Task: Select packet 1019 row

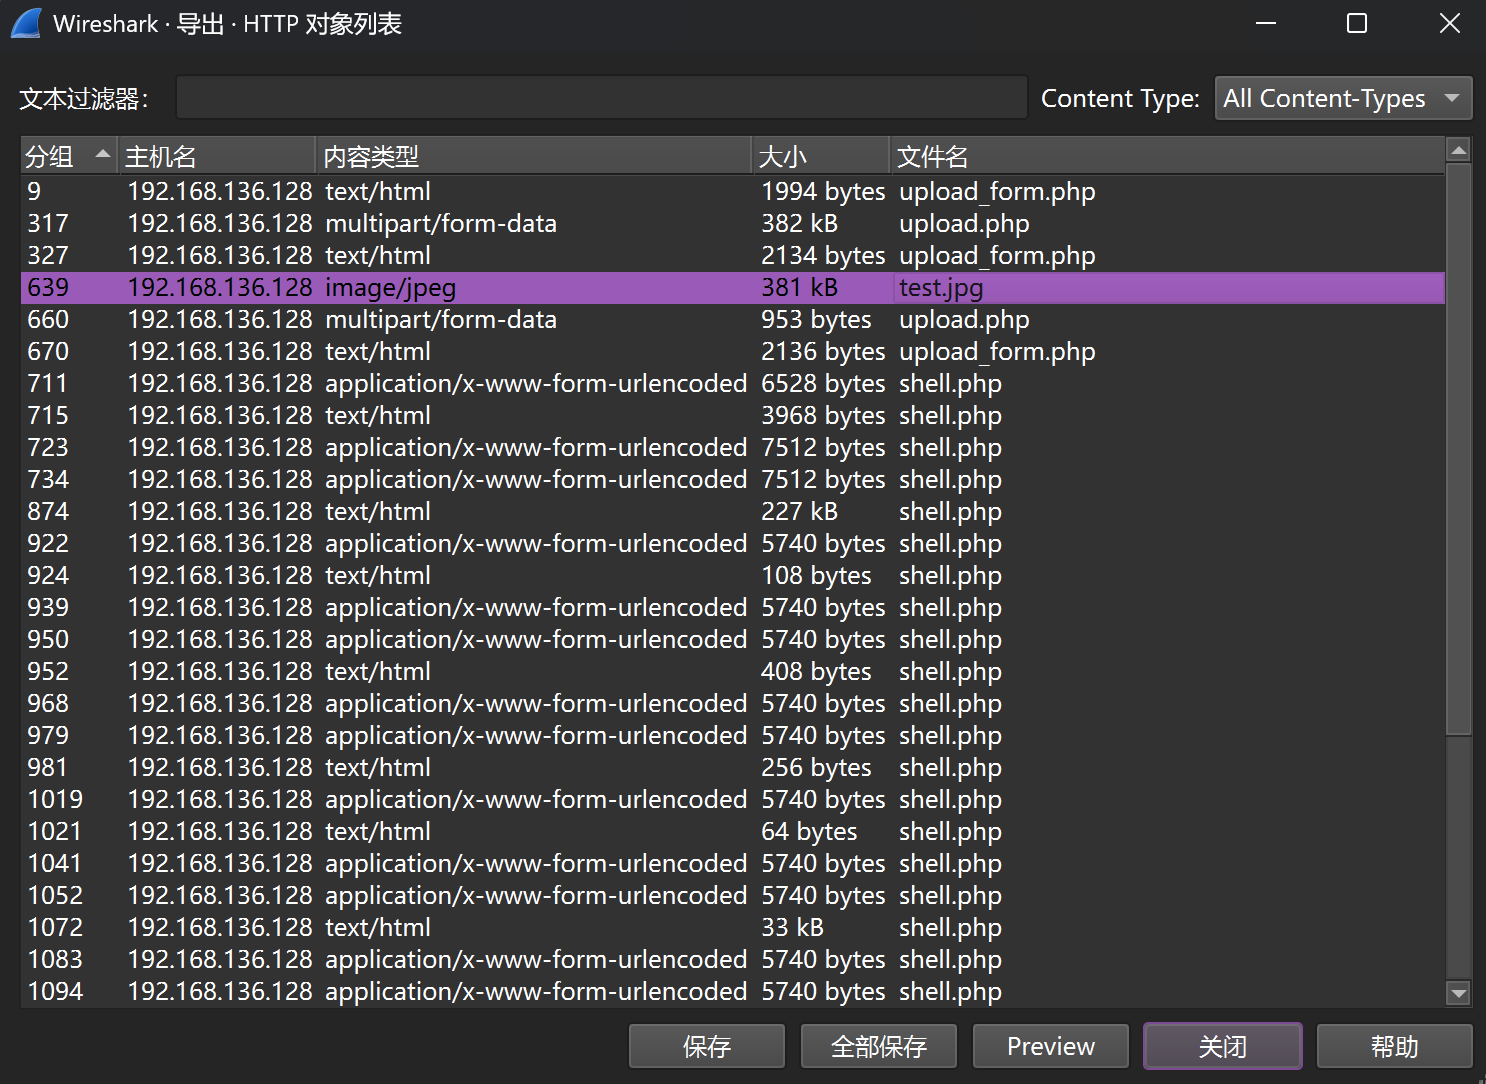Action: (x=733, y=799)
